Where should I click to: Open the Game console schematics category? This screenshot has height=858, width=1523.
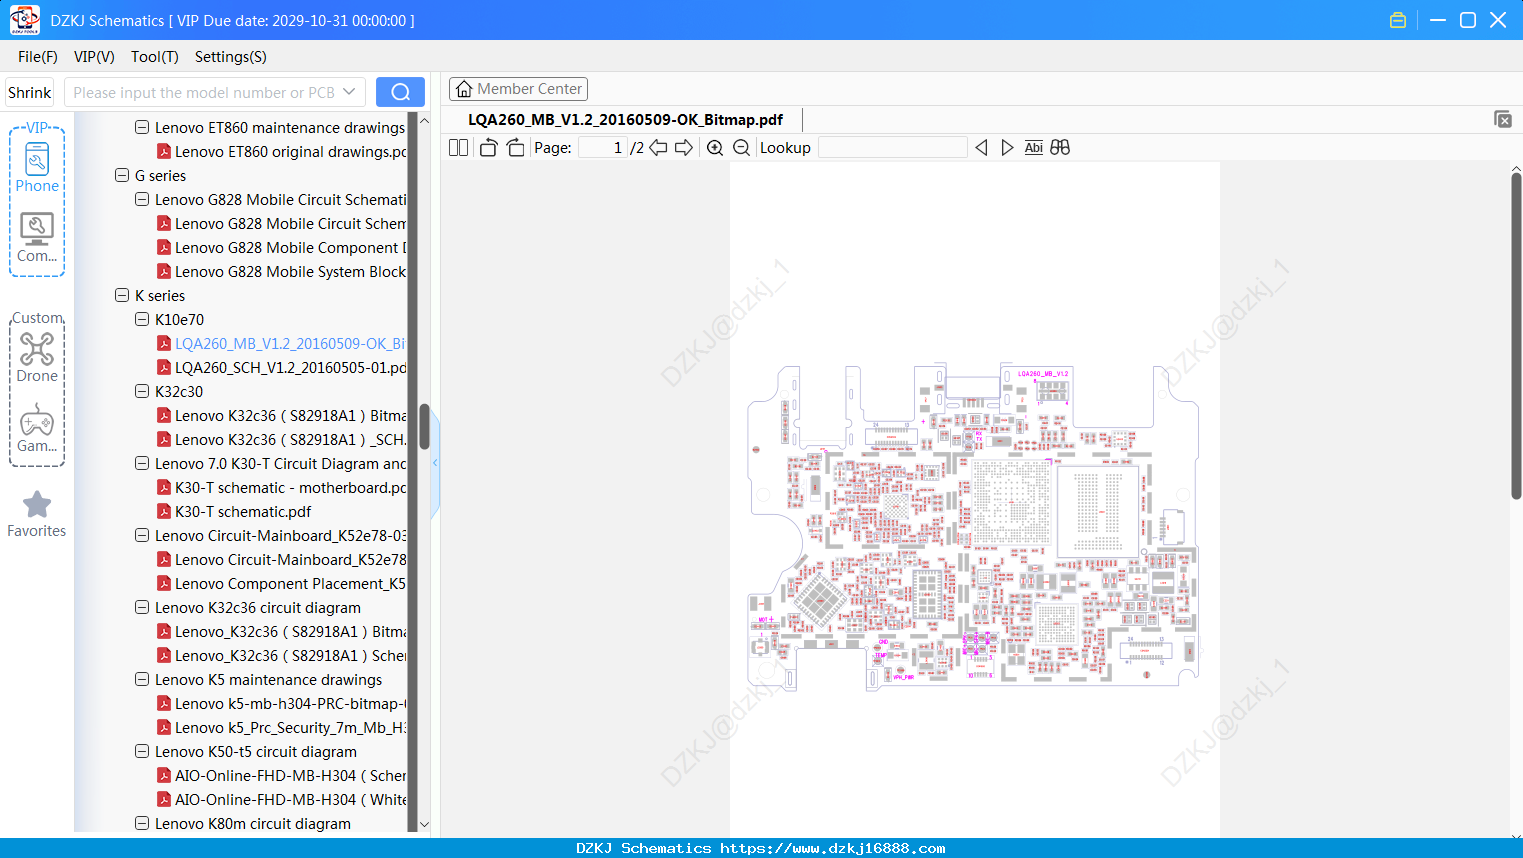click(x=37, y=428)
